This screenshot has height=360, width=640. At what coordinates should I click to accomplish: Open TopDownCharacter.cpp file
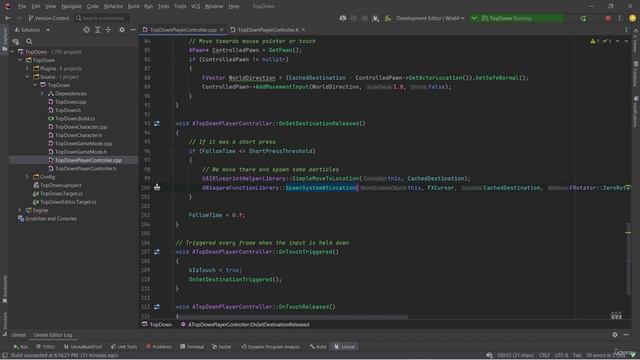81,127
